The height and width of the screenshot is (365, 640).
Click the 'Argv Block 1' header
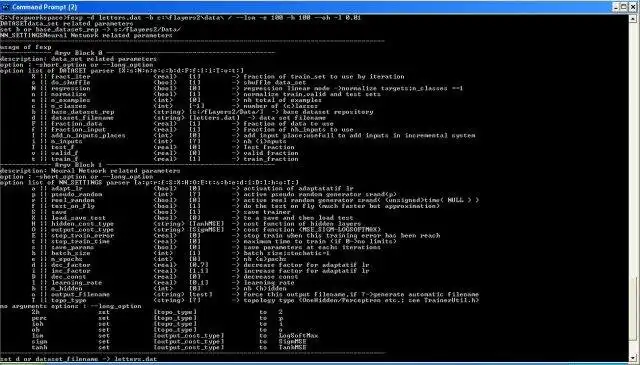(x=78, y=165)
